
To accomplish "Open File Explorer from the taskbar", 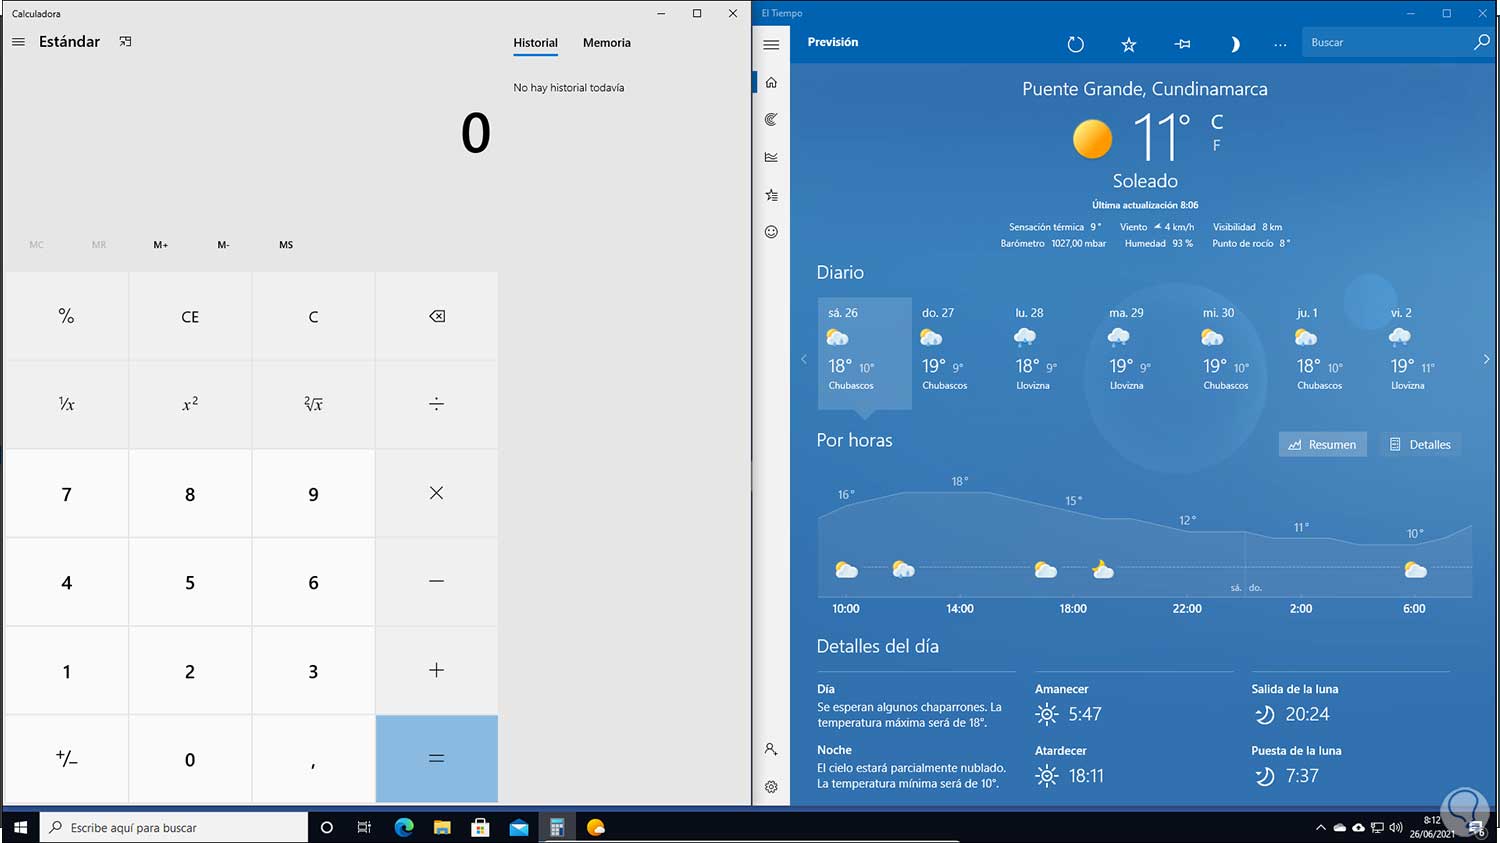I will click(x=442, y=827).
